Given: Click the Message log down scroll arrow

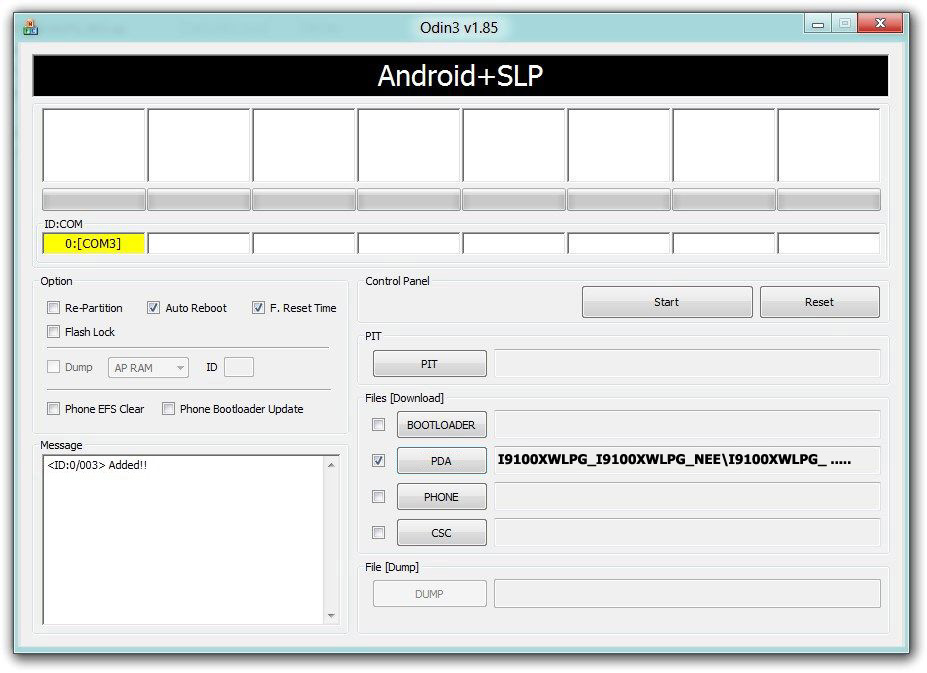Looking at the screenshot, I should pos(331,616).
